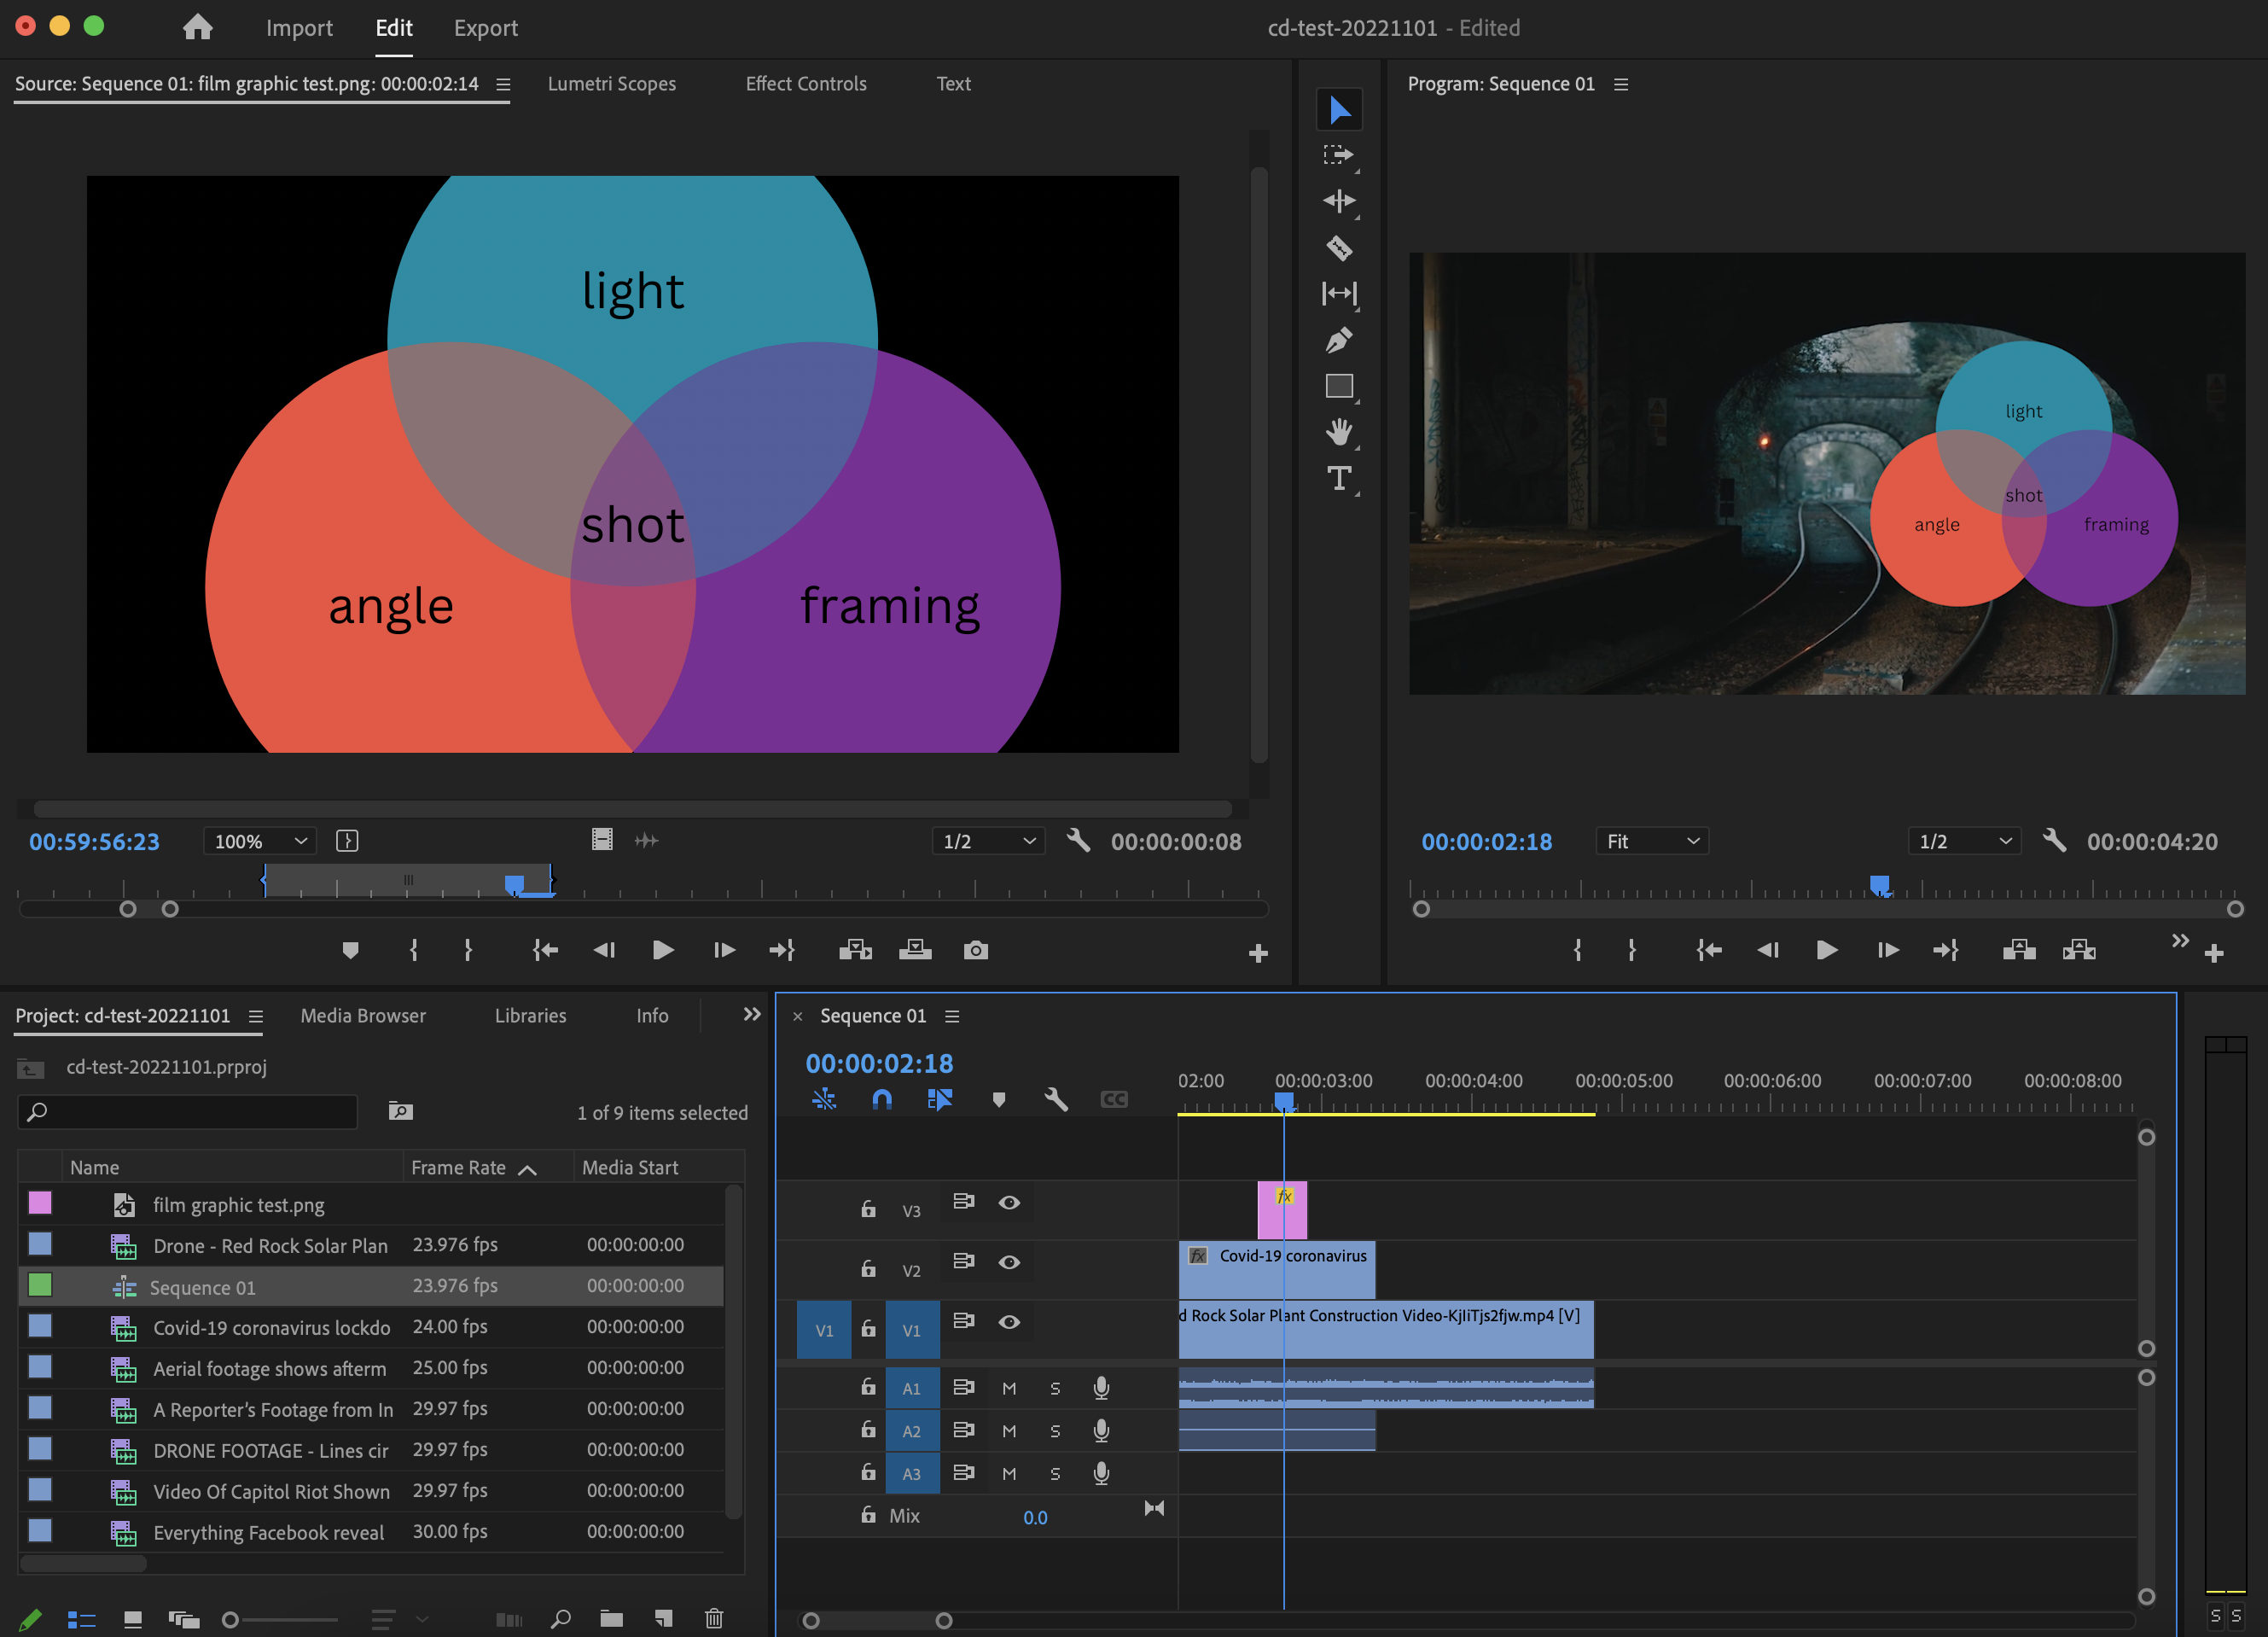Pick the Ripple Edit tool
Viewport: 2268px width, 1637px height.
point(1339,201)
